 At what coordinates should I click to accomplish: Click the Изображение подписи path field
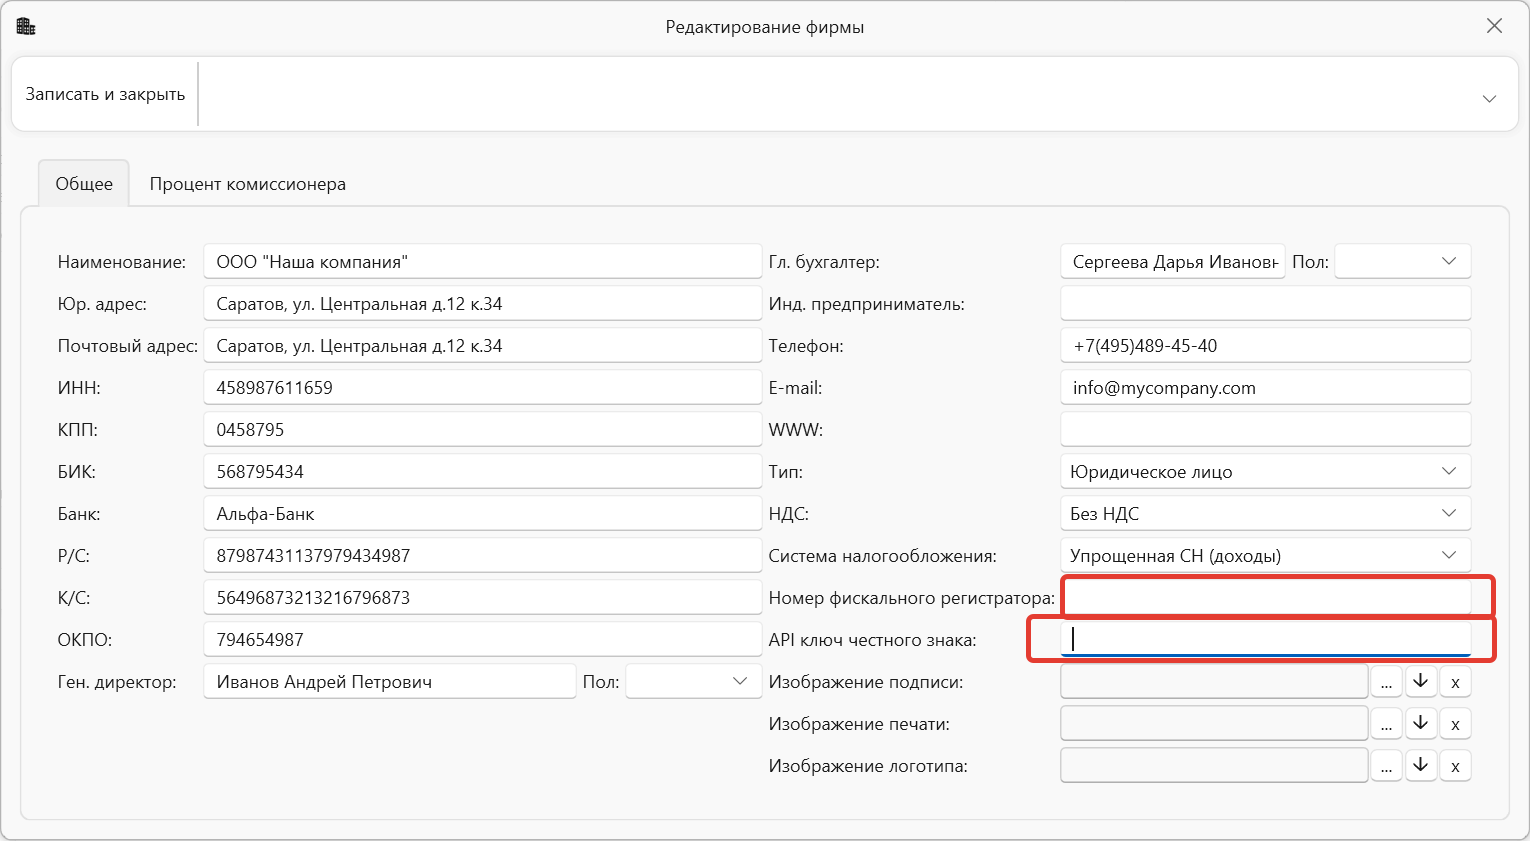(x=1214, y=682)
